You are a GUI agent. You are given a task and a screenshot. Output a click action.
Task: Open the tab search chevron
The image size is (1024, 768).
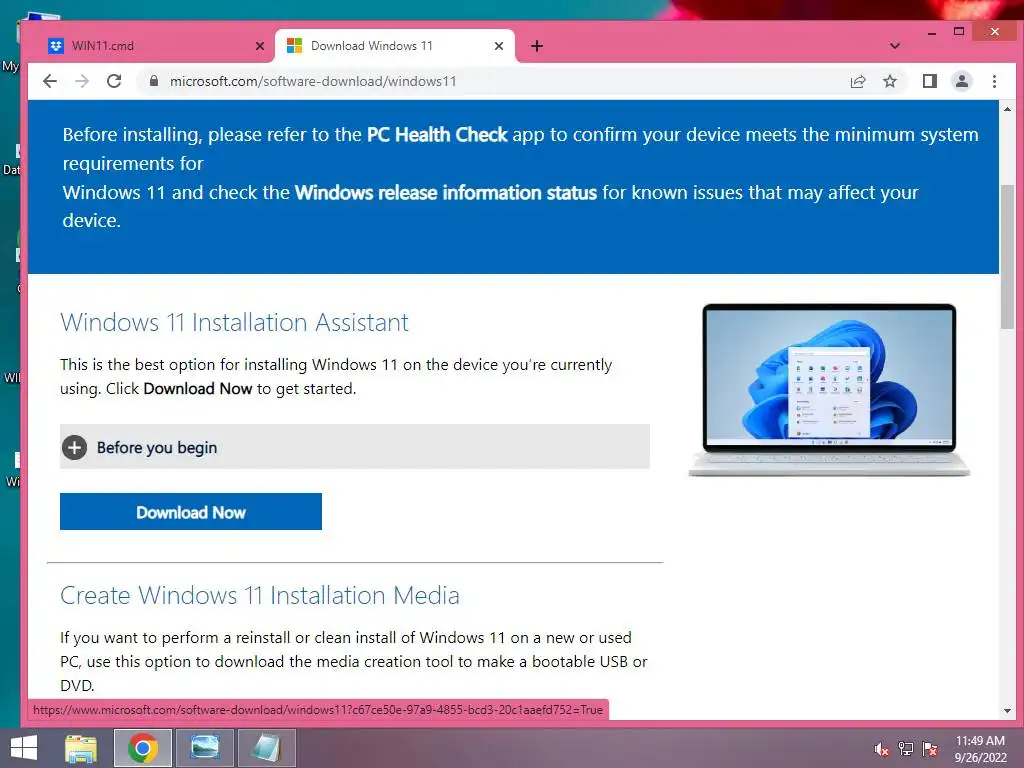pyautogui.click(x=895, y=46)
